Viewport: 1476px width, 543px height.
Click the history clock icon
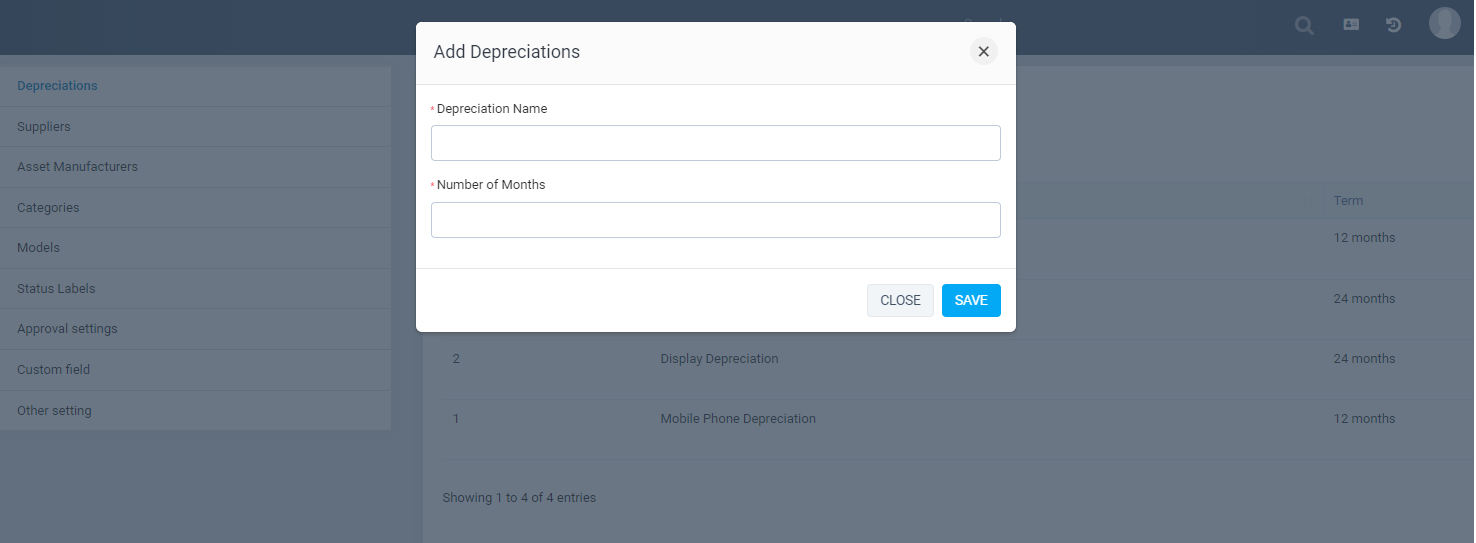(x=1393, y=25)
